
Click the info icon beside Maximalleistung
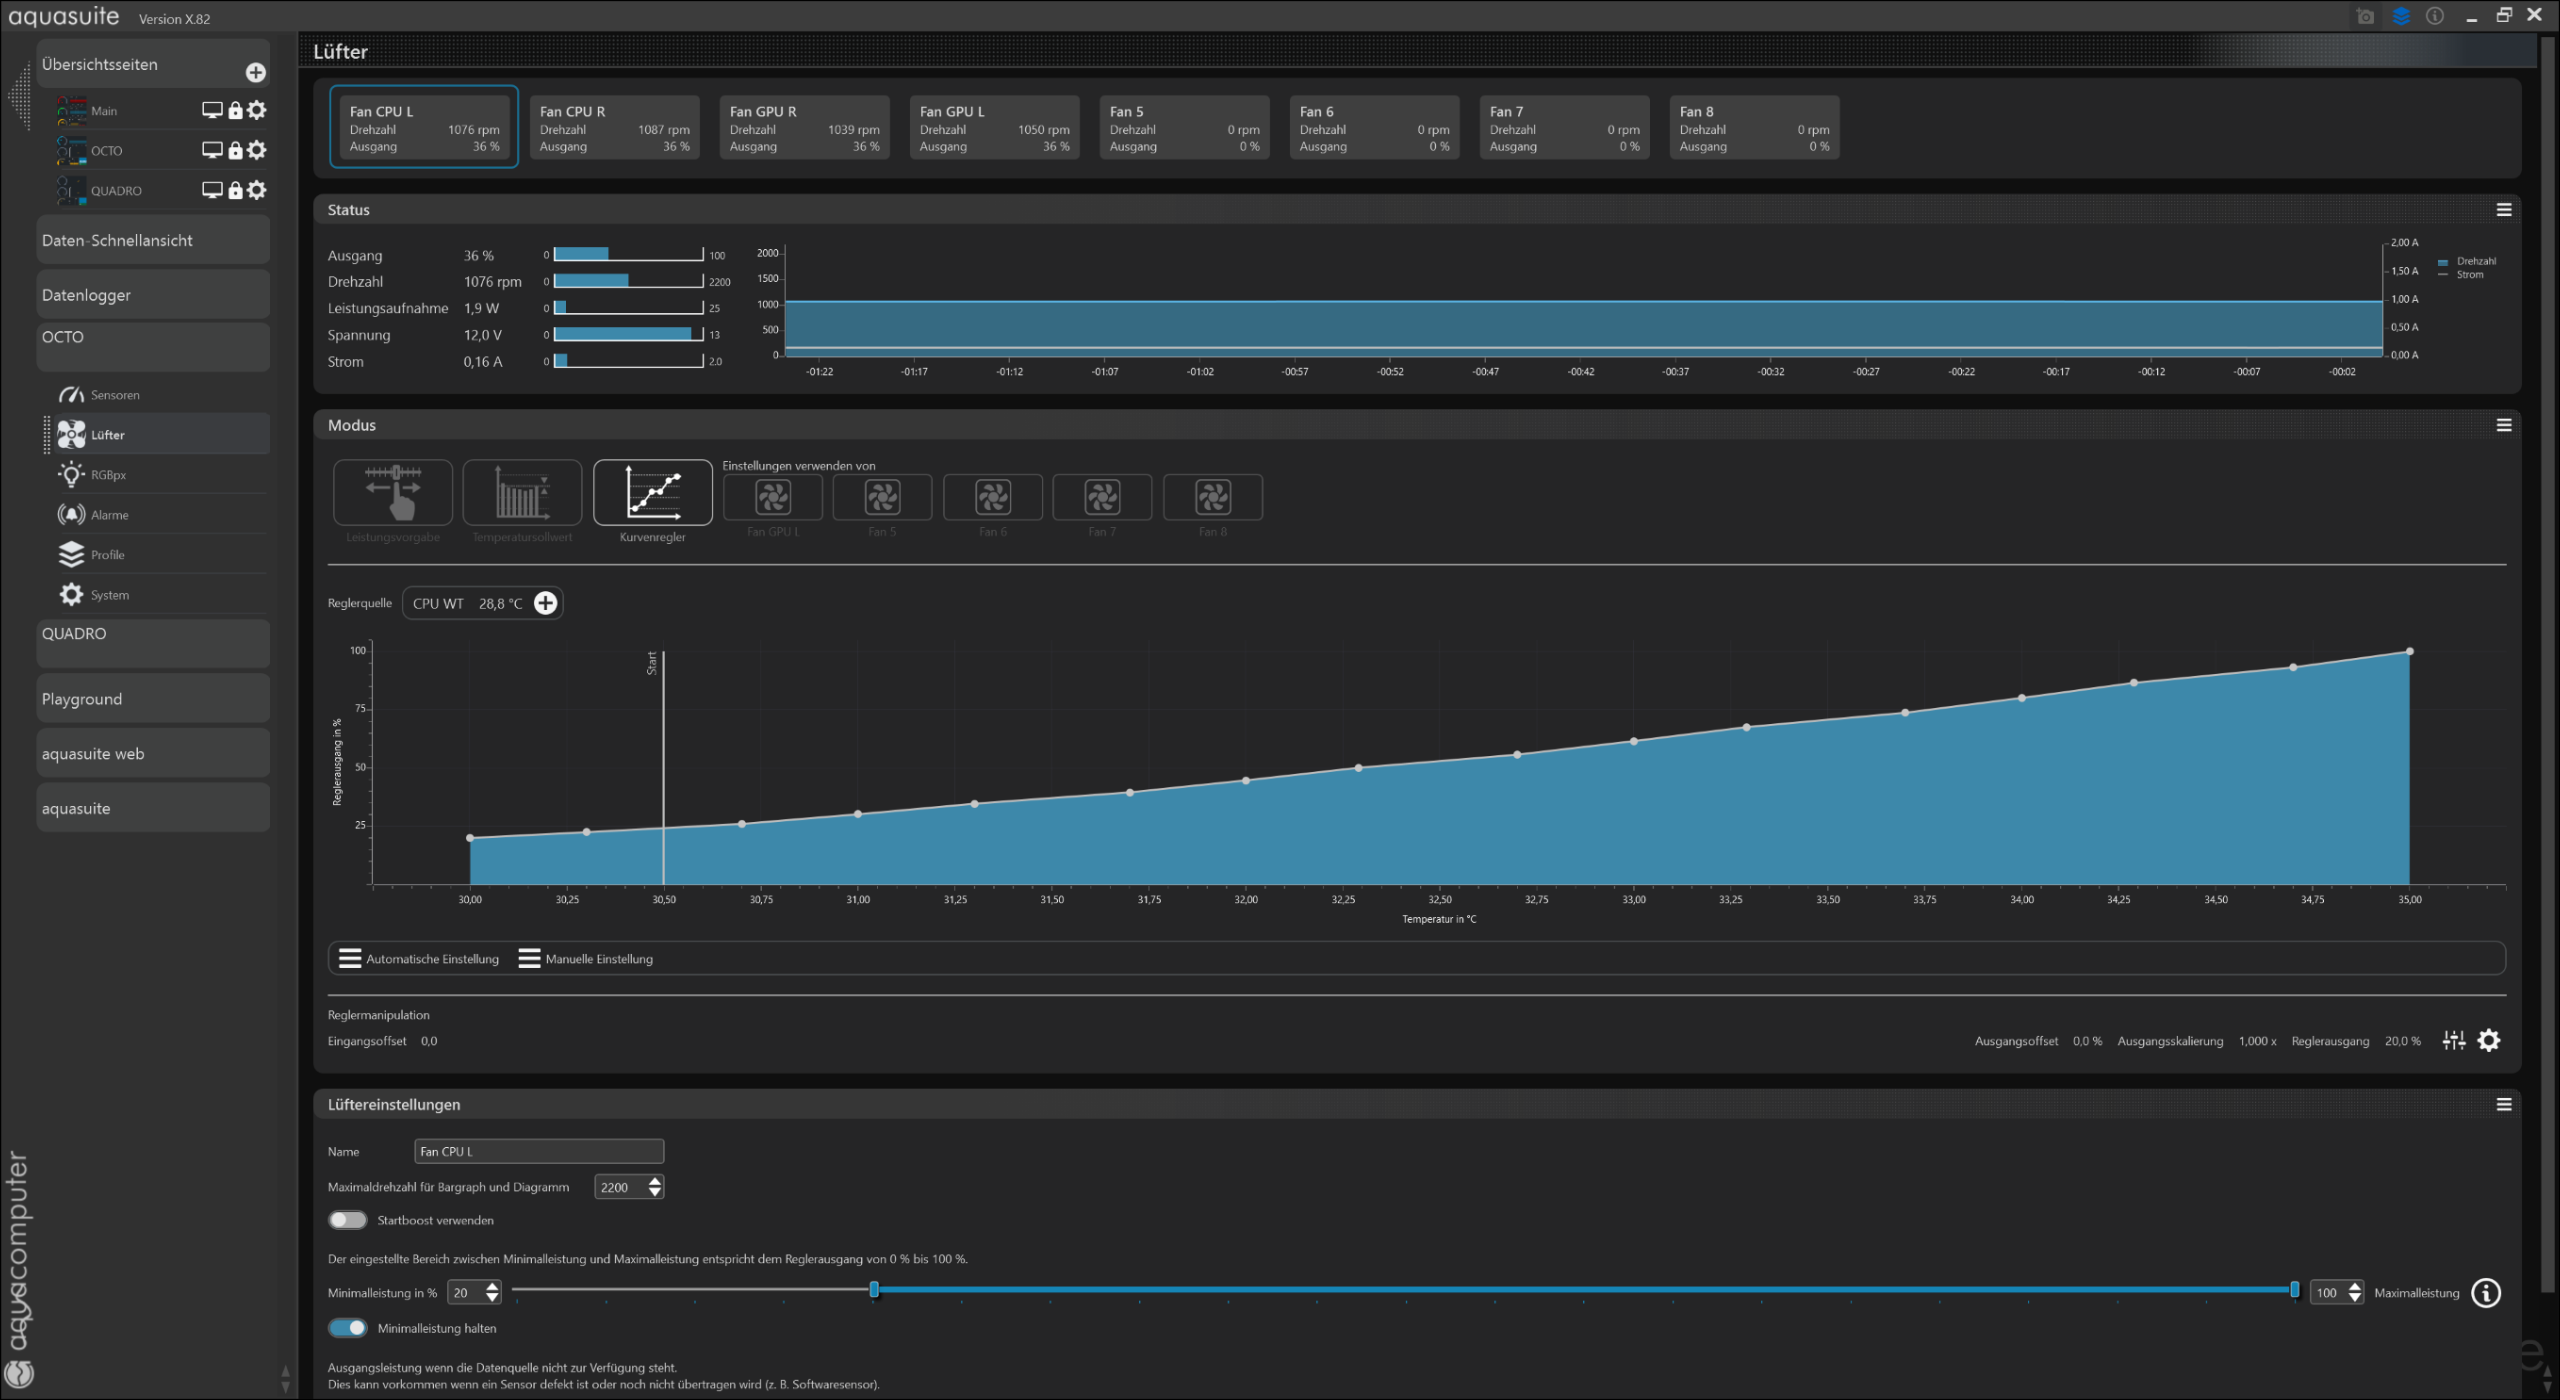click(2485, 1293)
